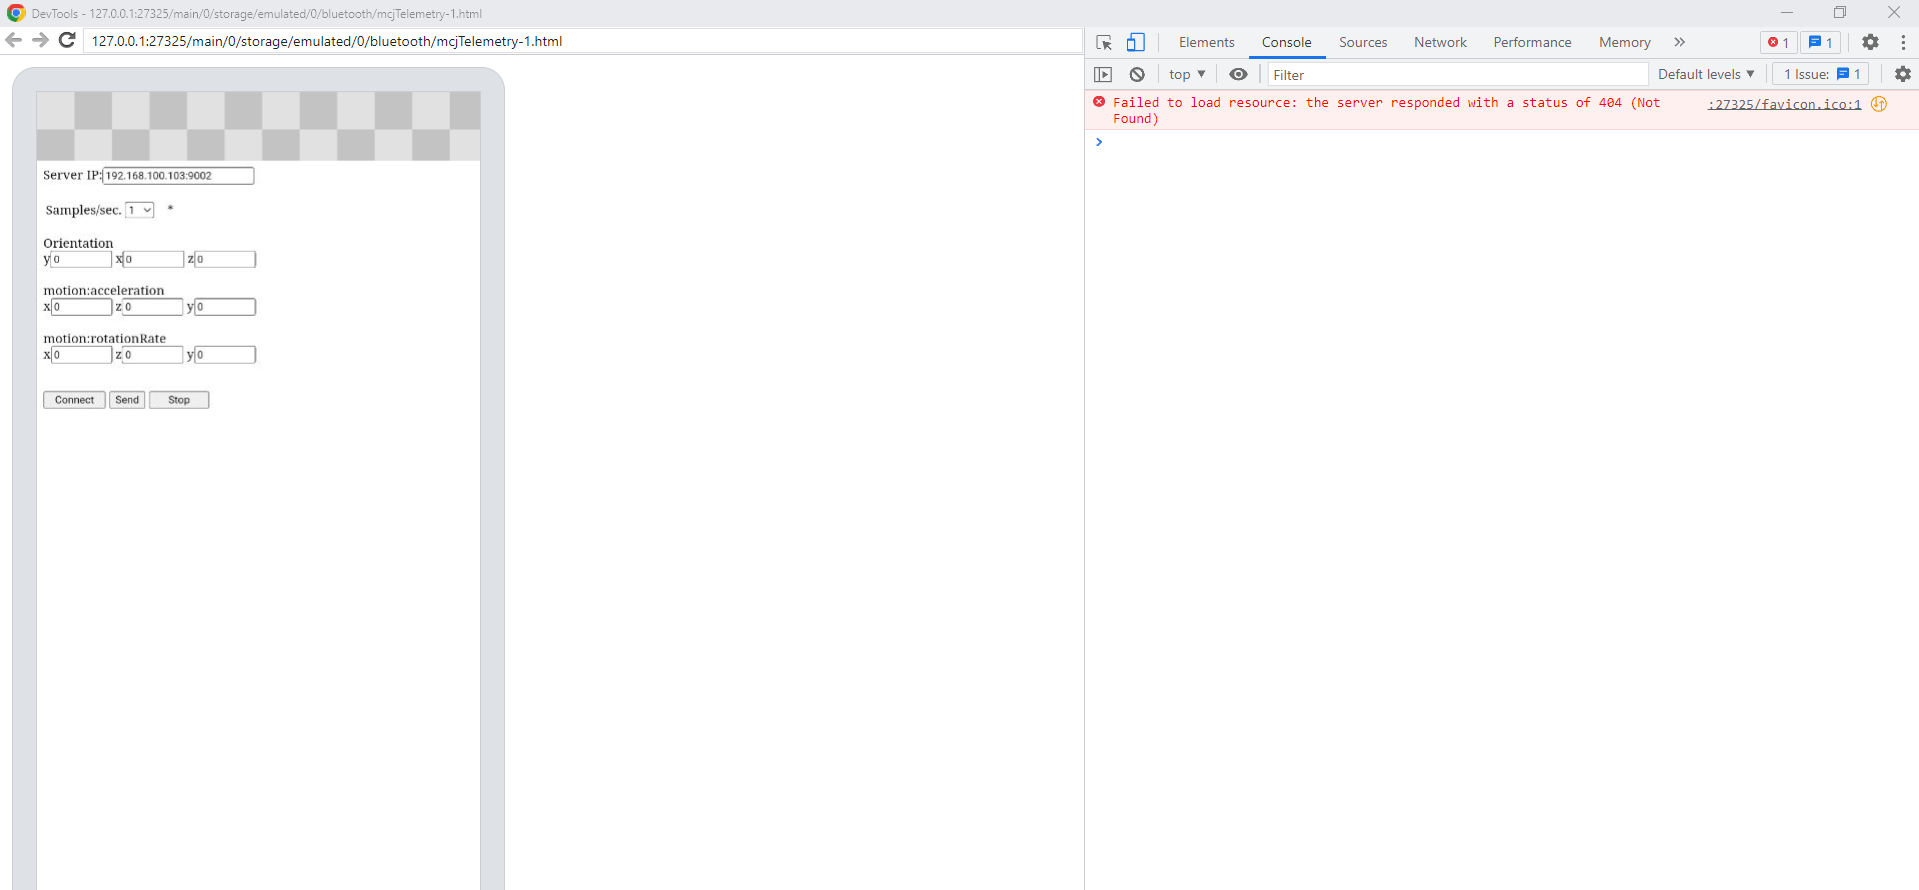Minimize the DevTools window
Image resolution: width=1919 pixels, height=890 pixels.
click(1786, 13)
